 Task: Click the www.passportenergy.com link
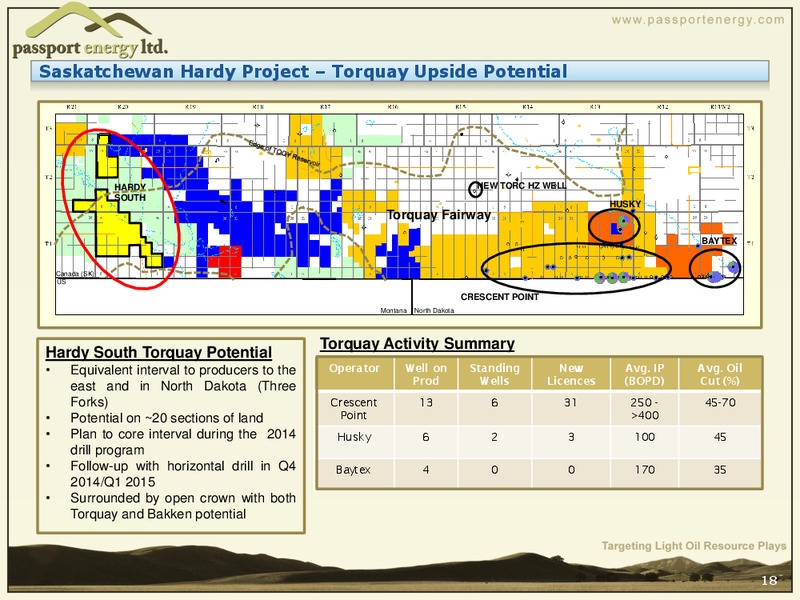point(697,20)
